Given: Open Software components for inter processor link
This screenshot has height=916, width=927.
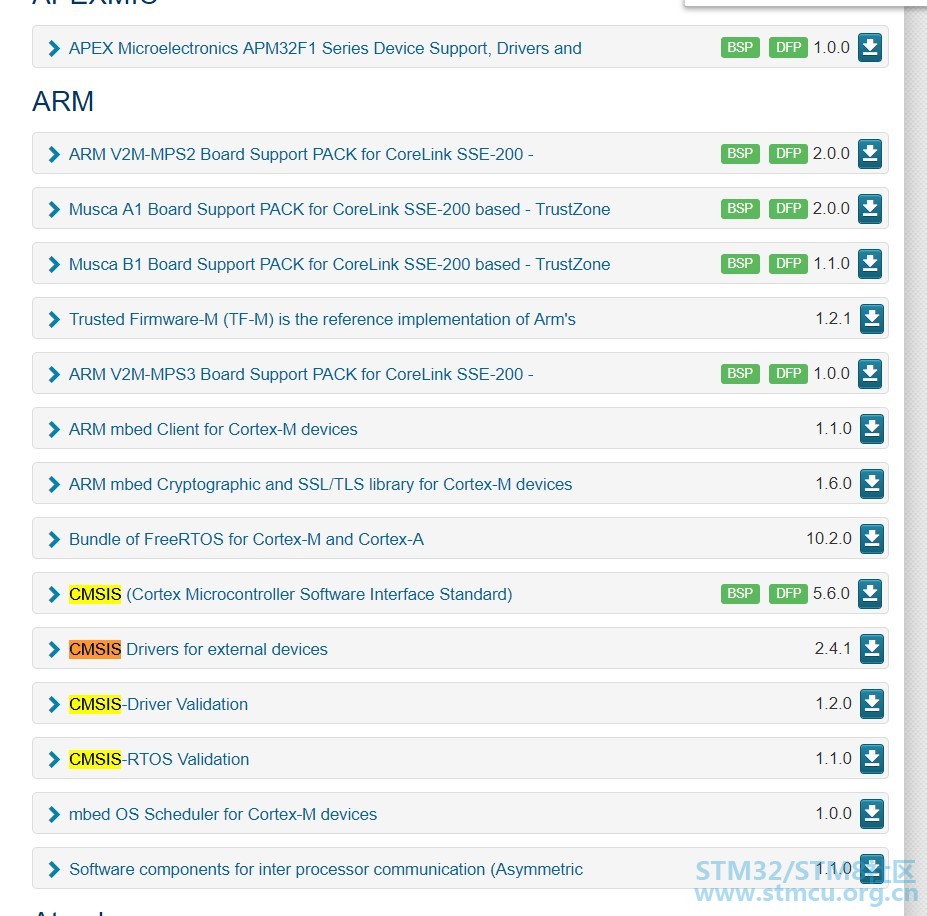Looking at the screenshot, I should 326,869.
